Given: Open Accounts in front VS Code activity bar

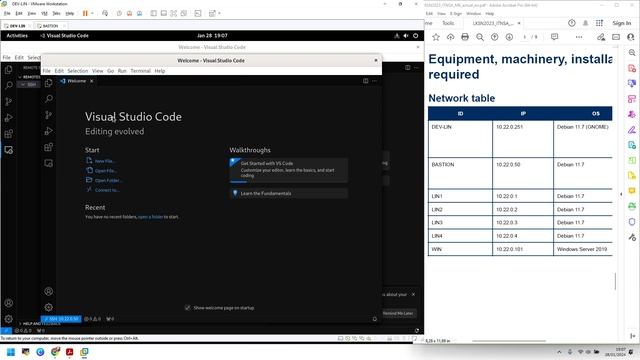Looking at the screenshot, I should click(x=49, y=291).
